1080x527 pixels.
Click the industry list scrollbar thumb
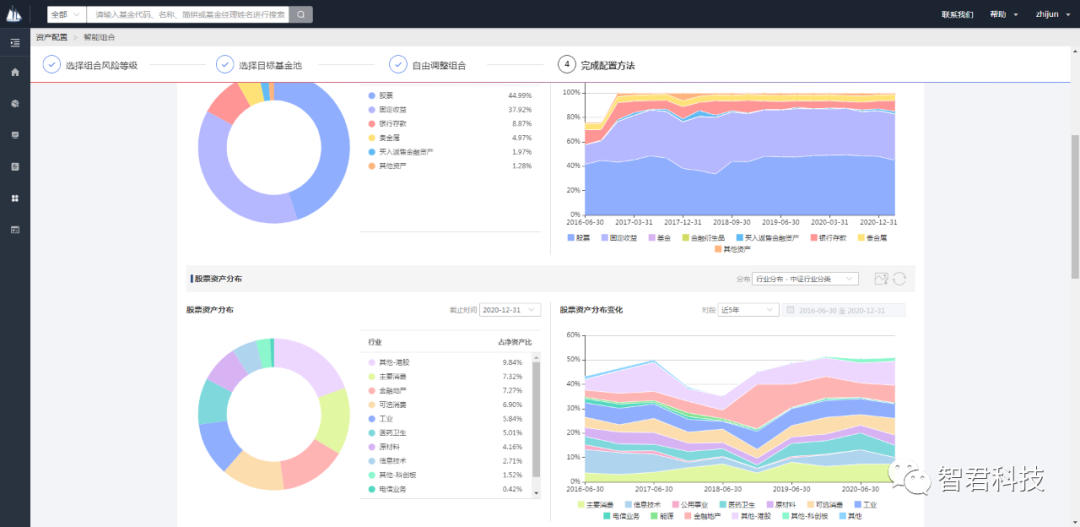tap(537, 419)
